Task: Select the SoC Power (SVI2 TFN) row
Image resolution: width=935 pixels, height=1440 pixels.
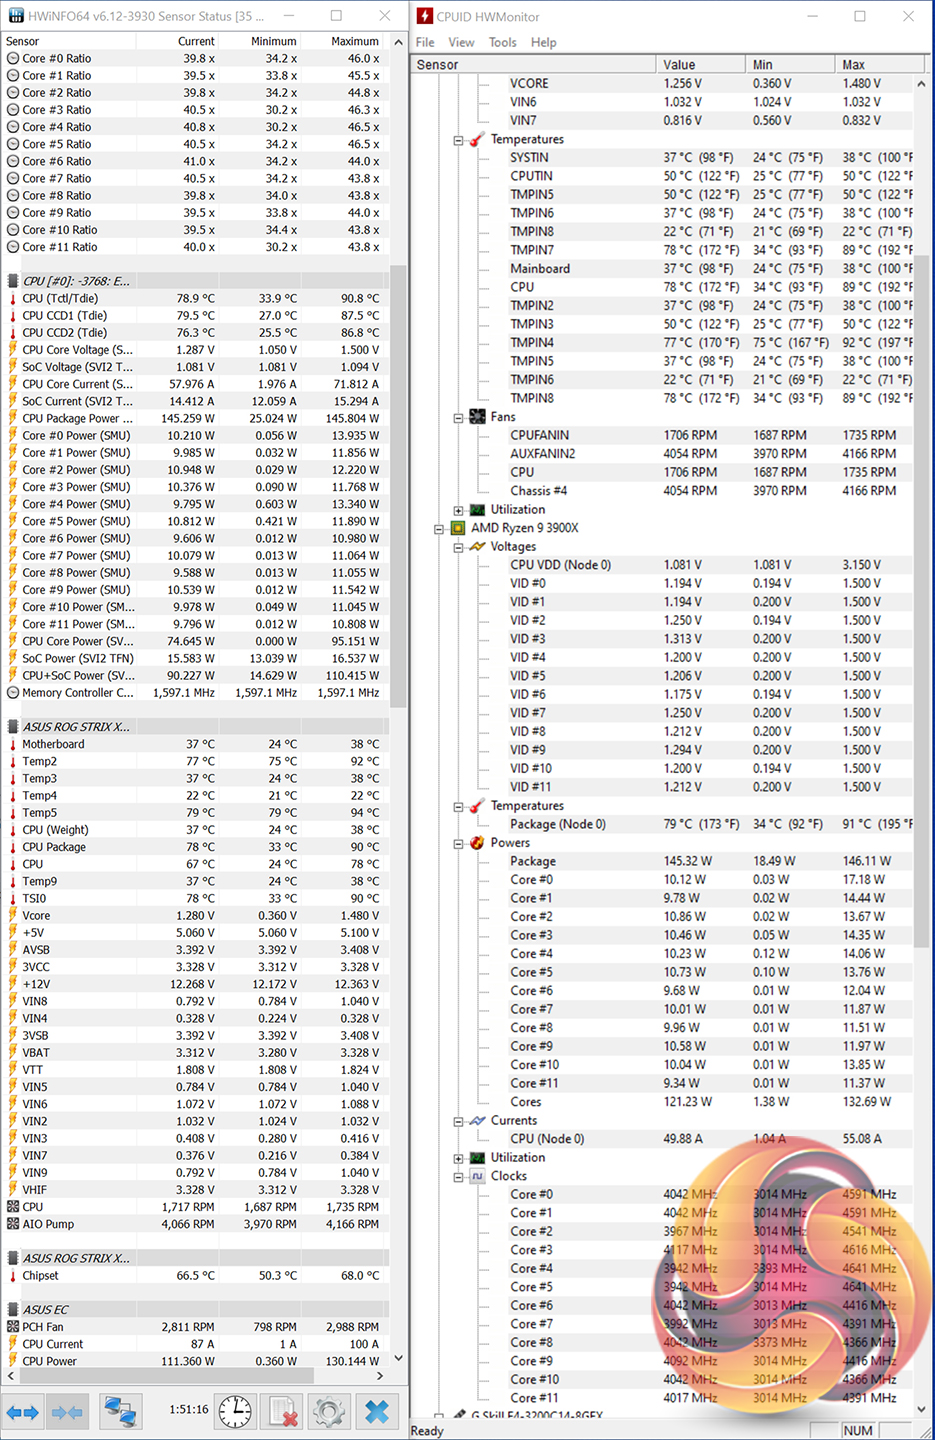Action: coord(195,659)
